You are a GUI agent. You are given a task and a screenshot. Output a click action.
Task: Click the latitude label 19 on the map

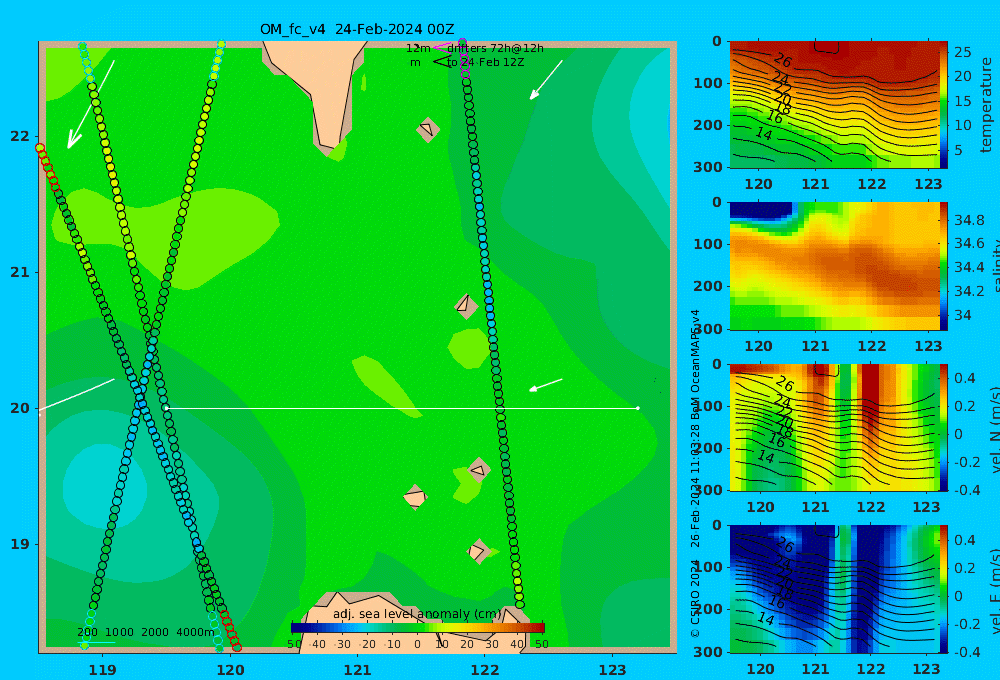click(x=19, y=544)
